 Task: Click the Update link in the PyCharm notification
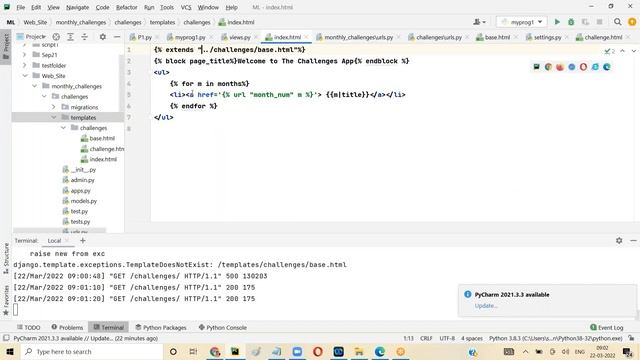[485, 306]
